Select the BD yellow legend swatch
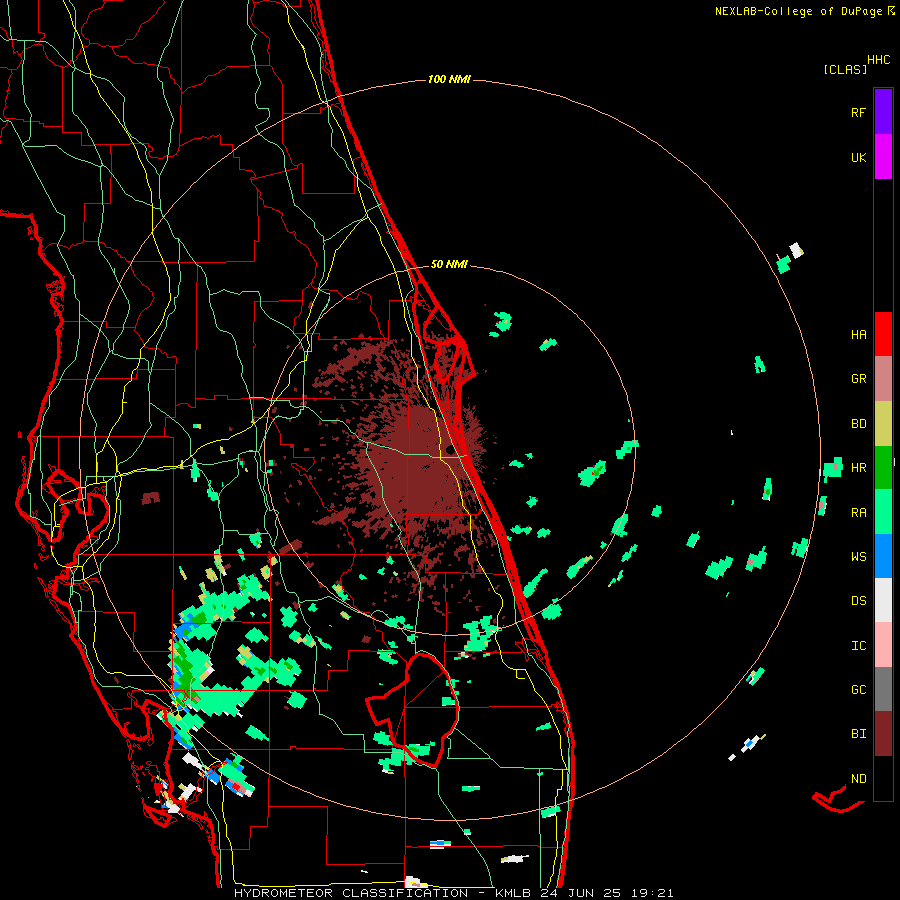This screenshot has height=900, width=900. 883,424
